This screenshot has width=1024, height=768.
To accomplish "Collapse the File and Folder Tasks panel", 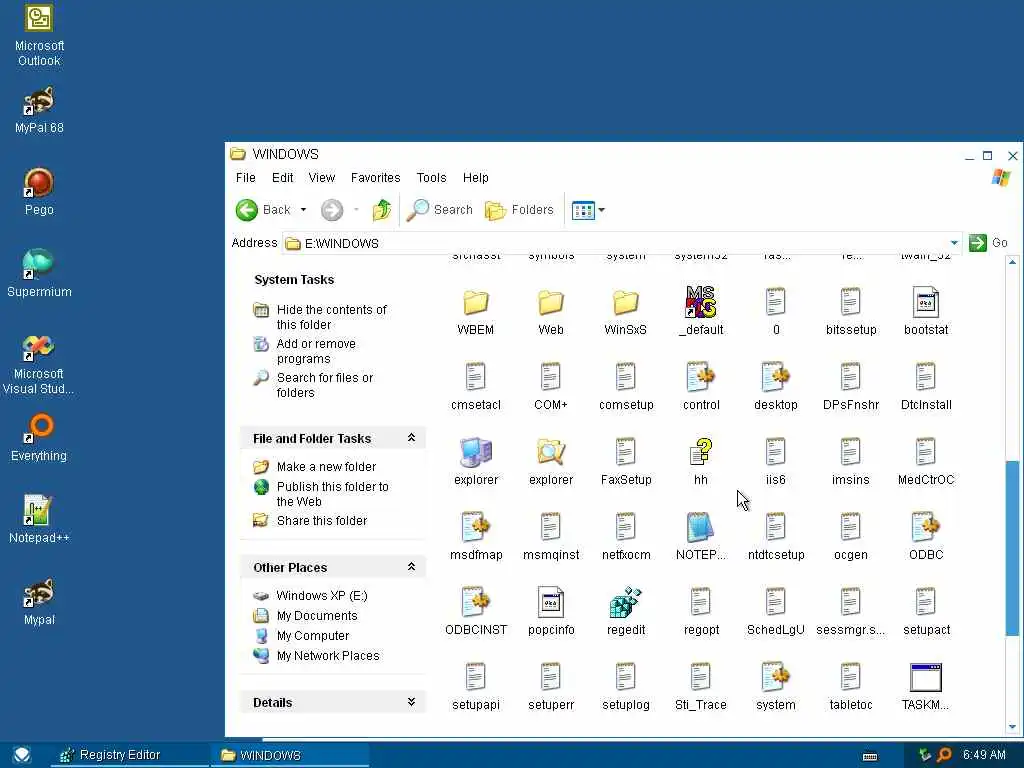I will [x=411, y=438].
